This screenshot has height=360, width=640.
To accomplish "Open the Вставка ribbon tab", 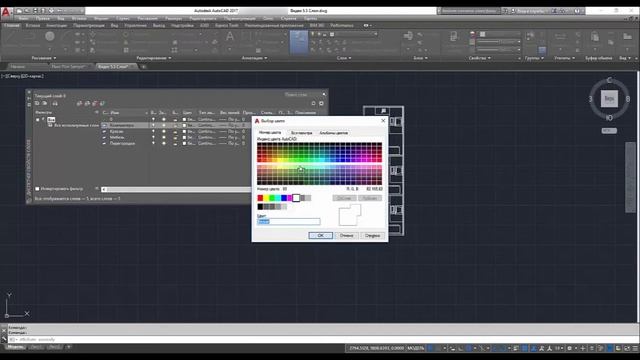I will pyautogui.click(x=33, y=25).
